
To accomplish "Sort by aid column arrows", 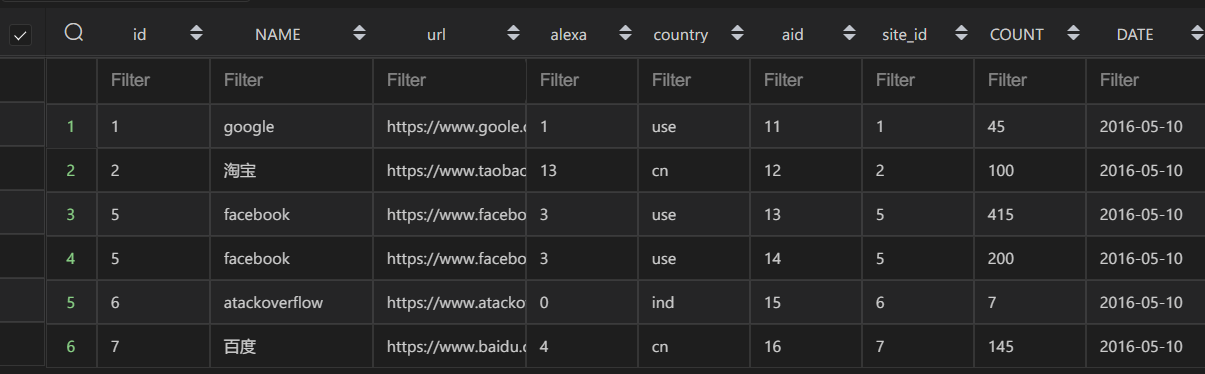I will pyautogui.click(x=849, y=33).
